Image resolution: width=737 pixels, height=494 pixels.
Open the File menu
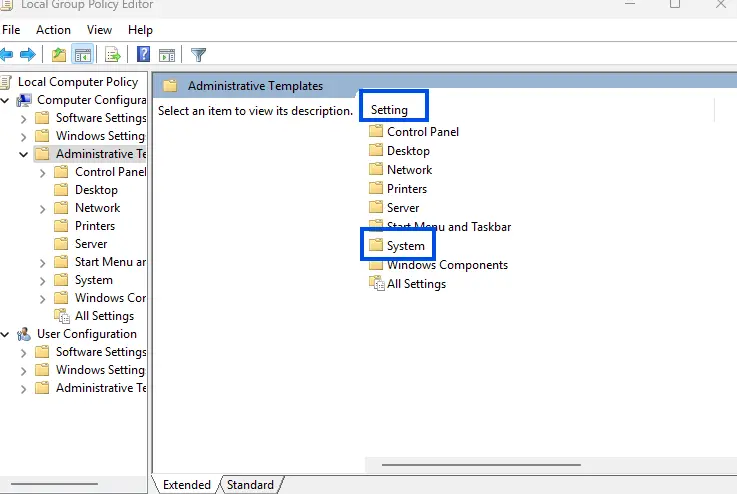[x=11, y=30]
